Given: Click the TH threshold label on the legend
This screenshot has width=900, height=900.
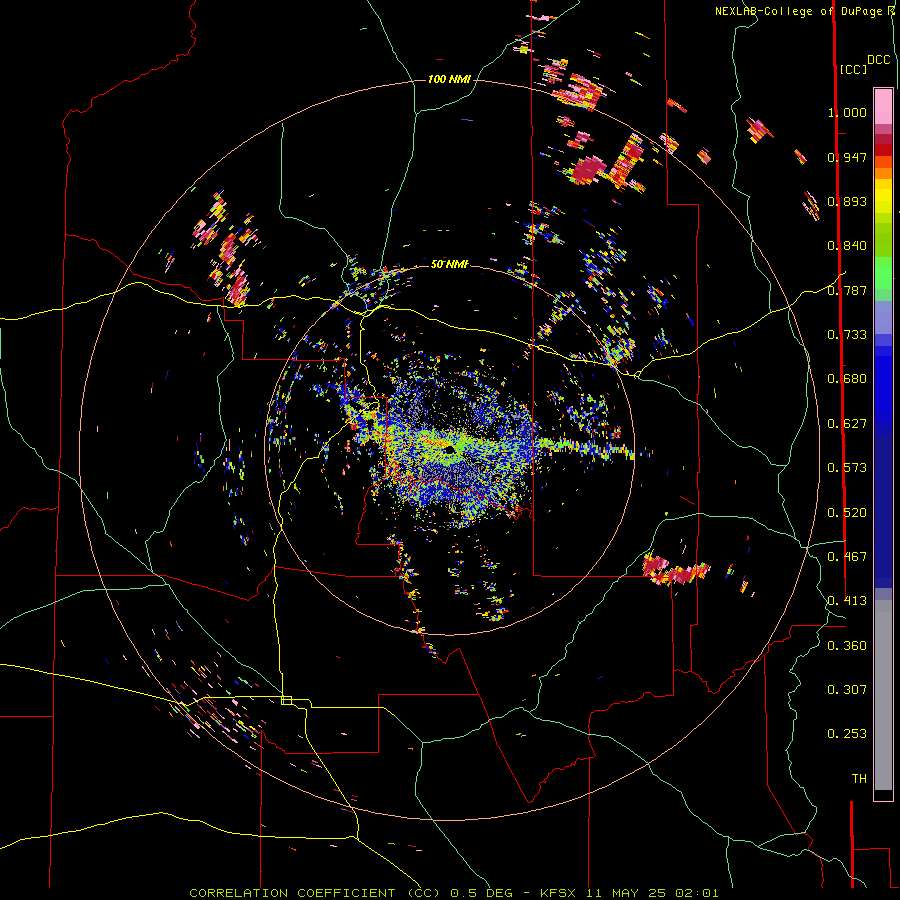Looking at the screenshot, I should click(859, 779).
